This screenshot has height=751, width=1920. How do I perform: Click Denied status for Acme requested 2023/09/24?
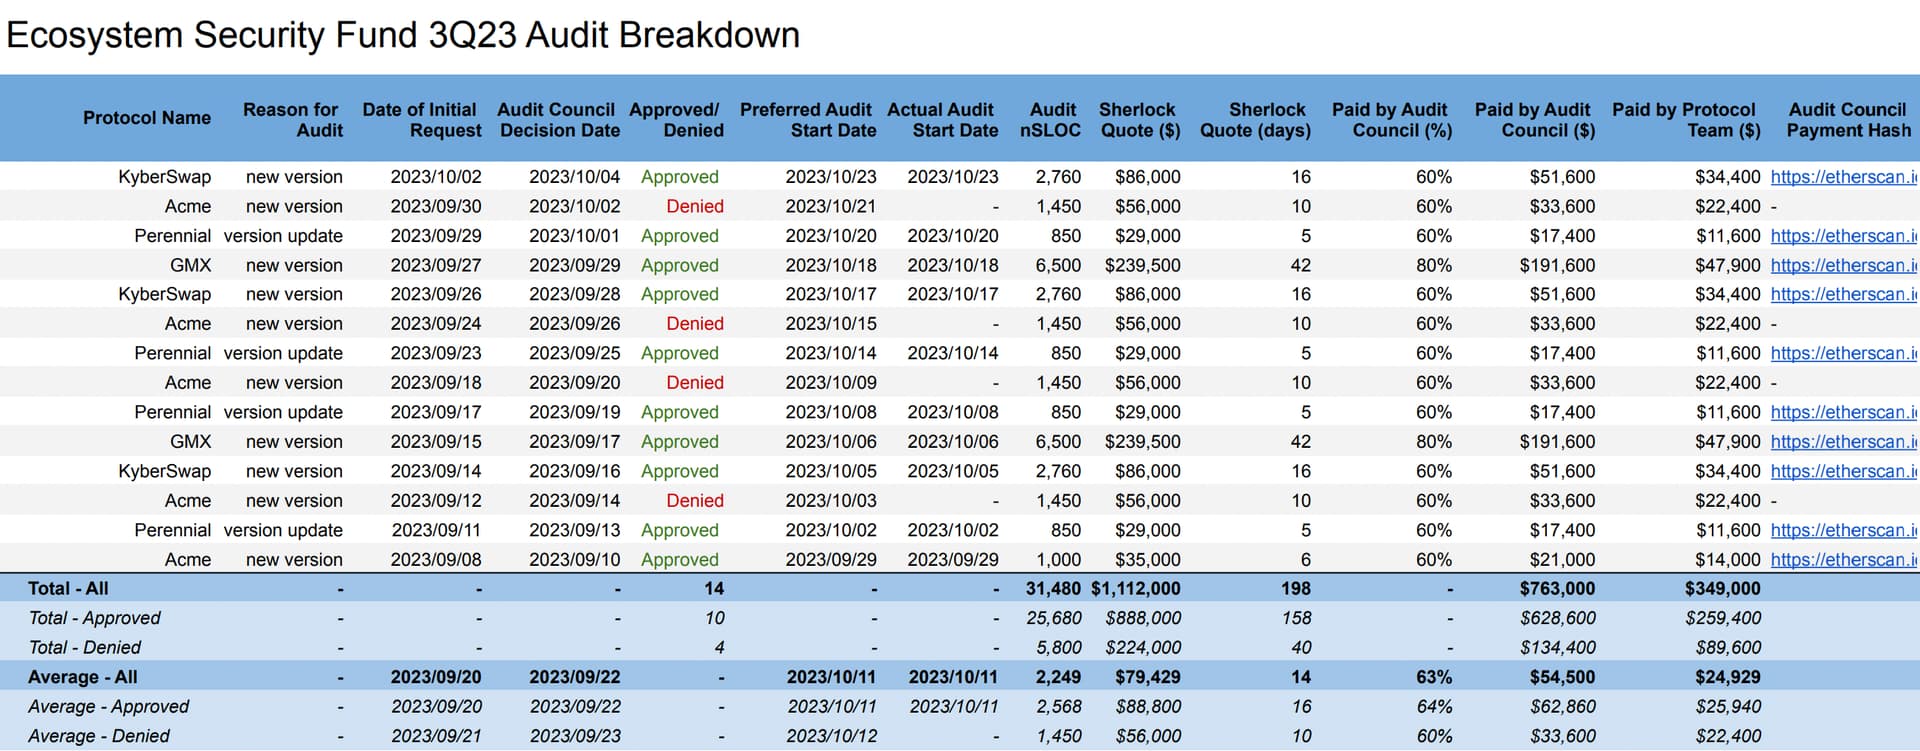pyautogui.click(x=695, y=324)
